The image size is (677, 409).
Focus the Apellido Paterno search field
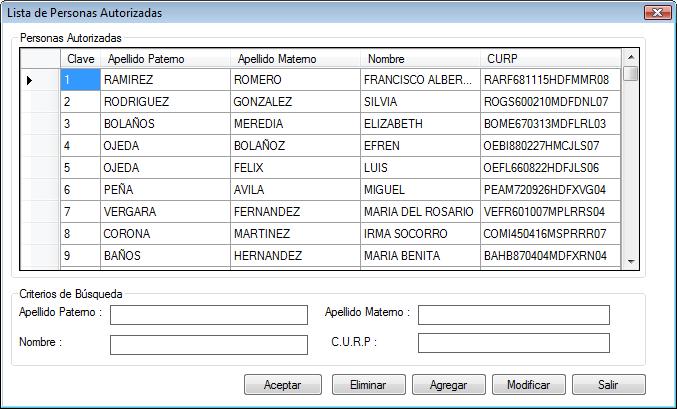(x=209, y=315)
